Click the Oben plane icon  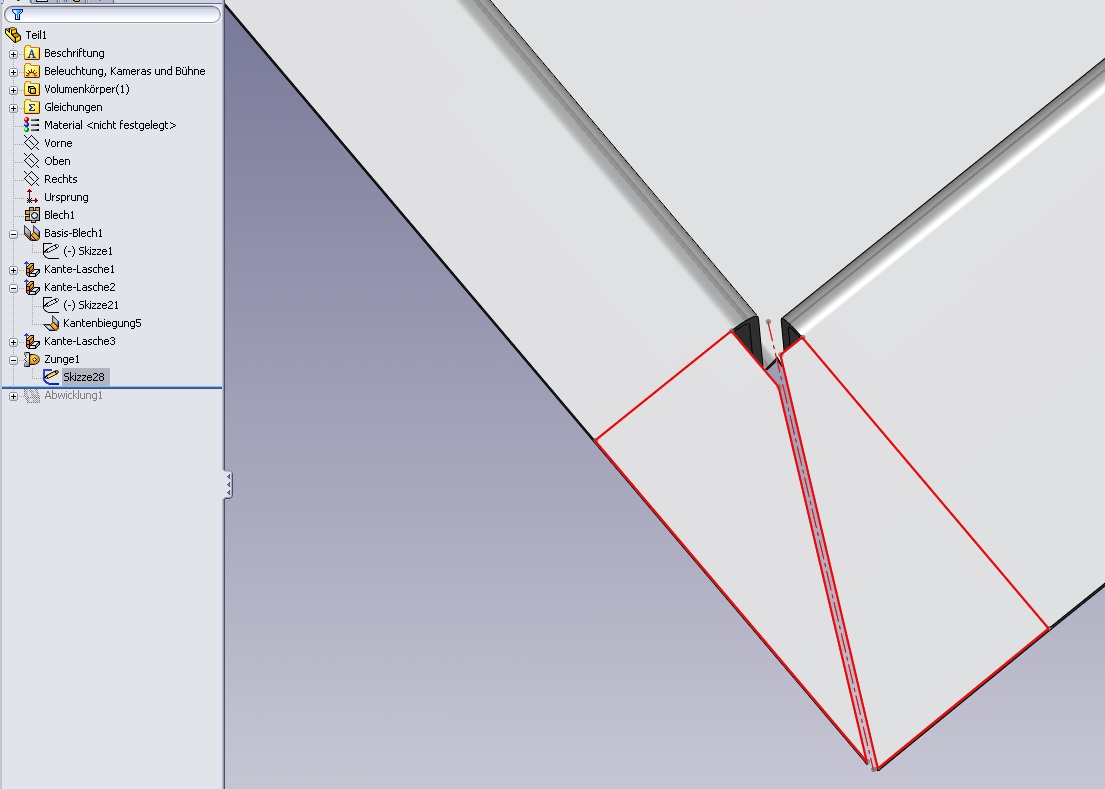(x=32, y=161)
